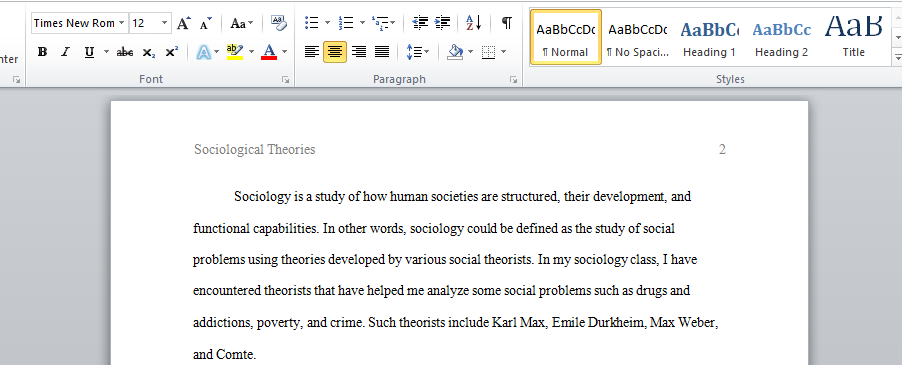902x365 pixels.
Task: Open Font dialog box launcher
Action: pyautogui.click(x=285, y=80)
